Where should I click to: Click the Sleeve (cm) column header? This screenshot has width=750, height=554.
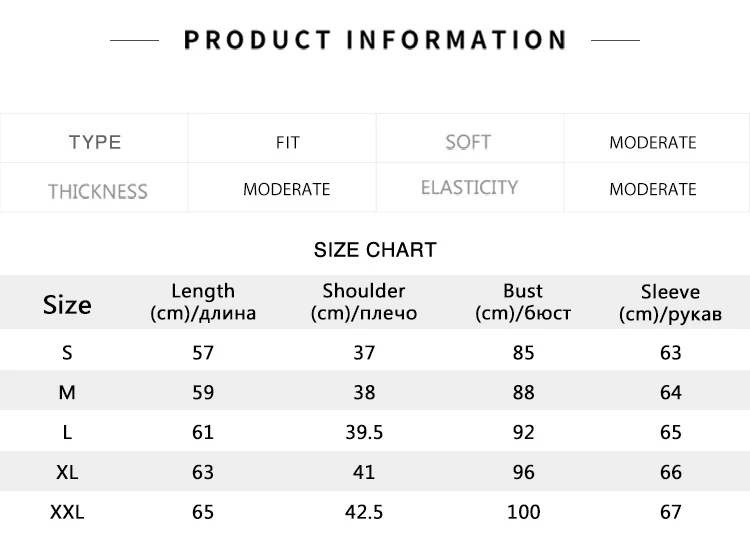[x=670, y=303]
